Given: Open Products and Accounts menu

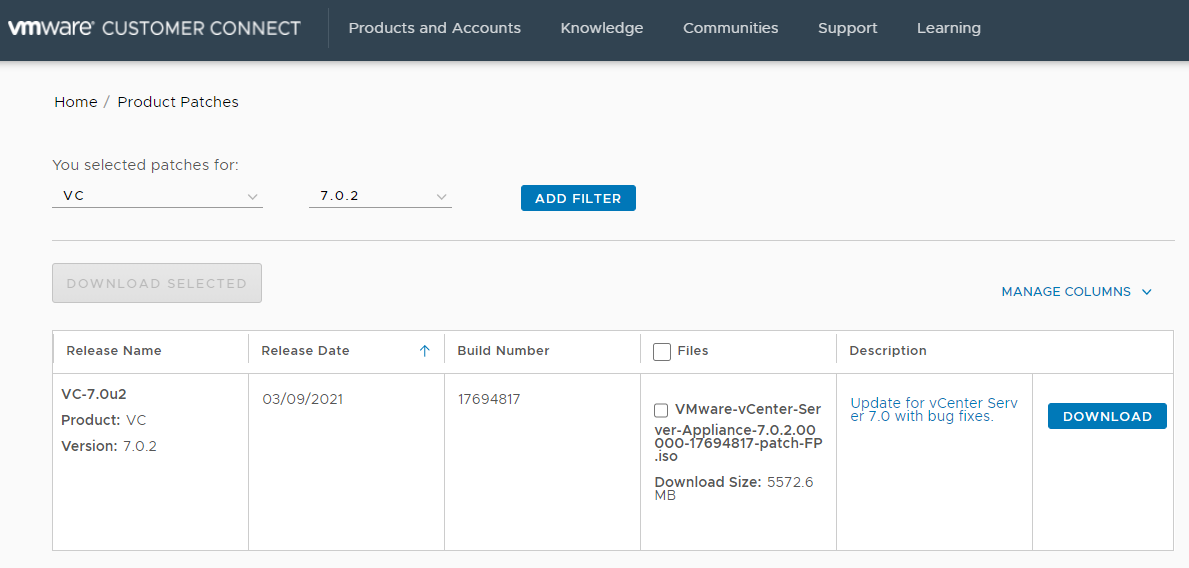Looking at the screenshot, I should [x=435, y=28].
